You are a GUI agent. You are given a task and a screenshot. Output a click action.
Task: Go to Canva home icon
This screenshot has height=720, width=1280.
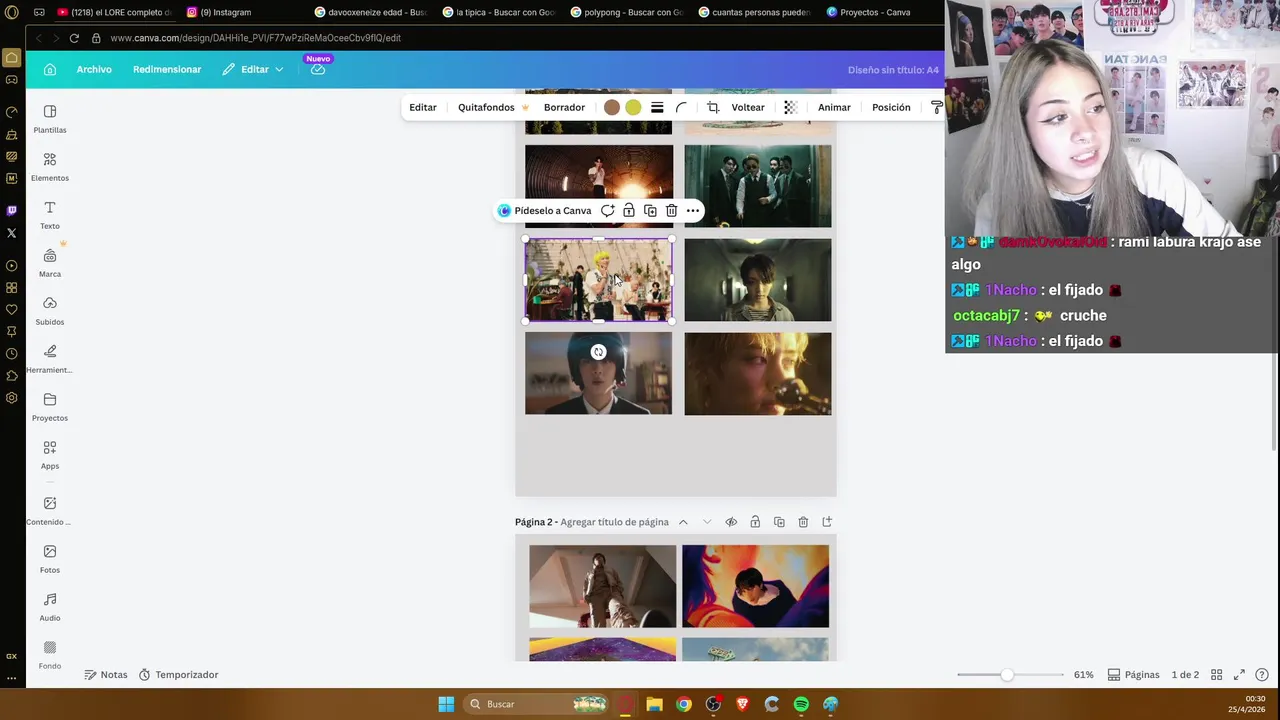[50, 69]
